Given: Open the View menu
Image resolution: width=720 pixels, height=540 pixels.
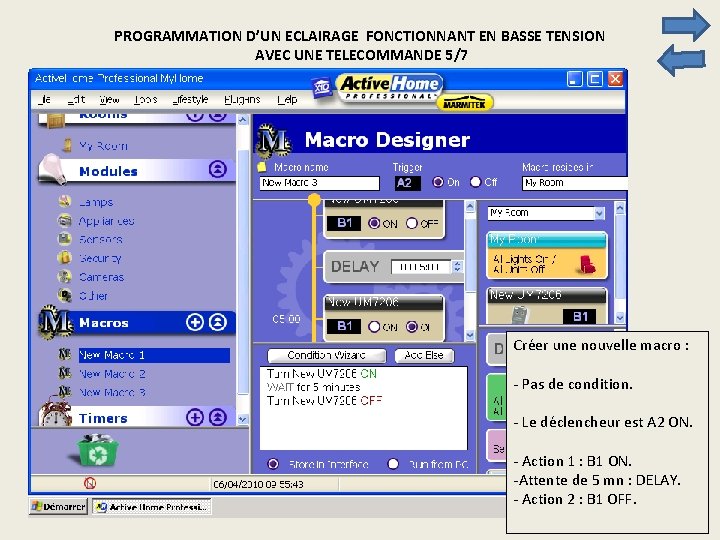Looking at the screenshot, I should click(x=109, y=99).
